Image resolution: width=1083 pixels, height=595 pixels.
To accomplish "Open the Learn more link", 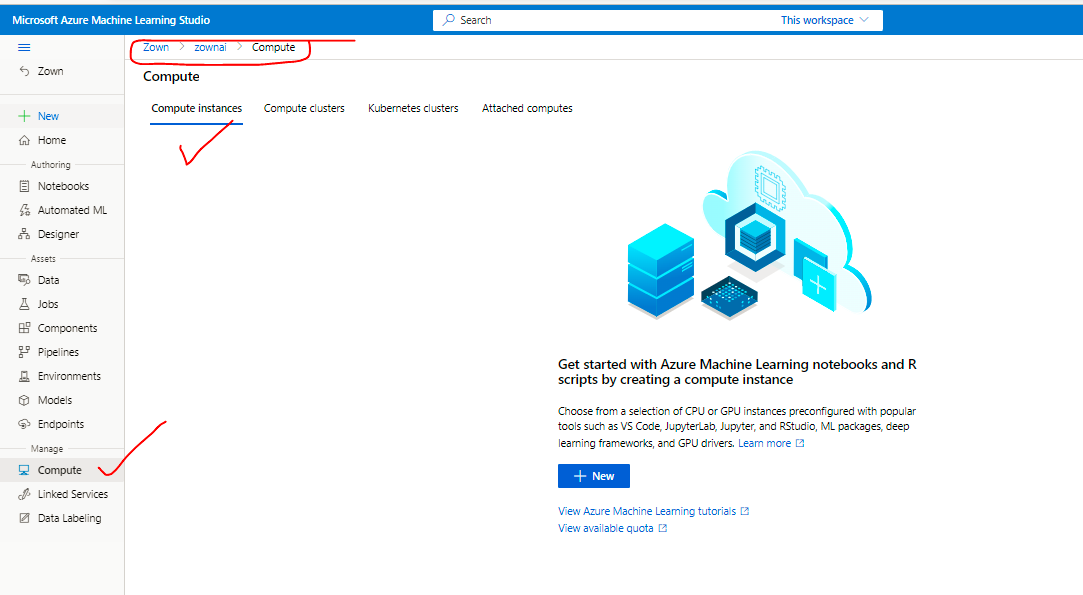I will [x=764, y=443].
